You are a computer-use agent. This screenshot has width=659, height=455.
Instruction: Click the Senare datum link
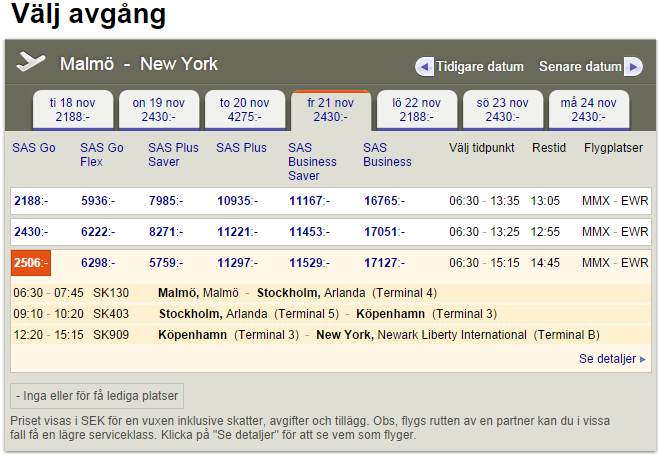580,66
